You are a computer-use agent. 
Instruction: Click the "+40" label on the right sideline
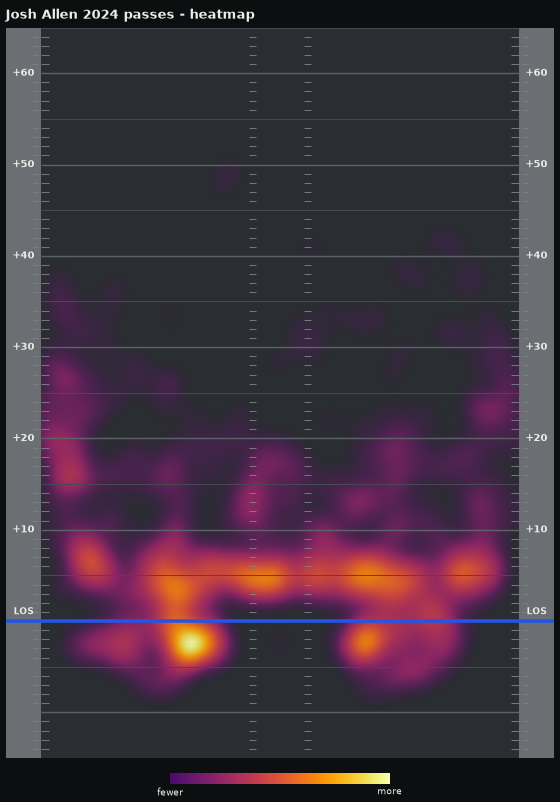click(536, 255)
